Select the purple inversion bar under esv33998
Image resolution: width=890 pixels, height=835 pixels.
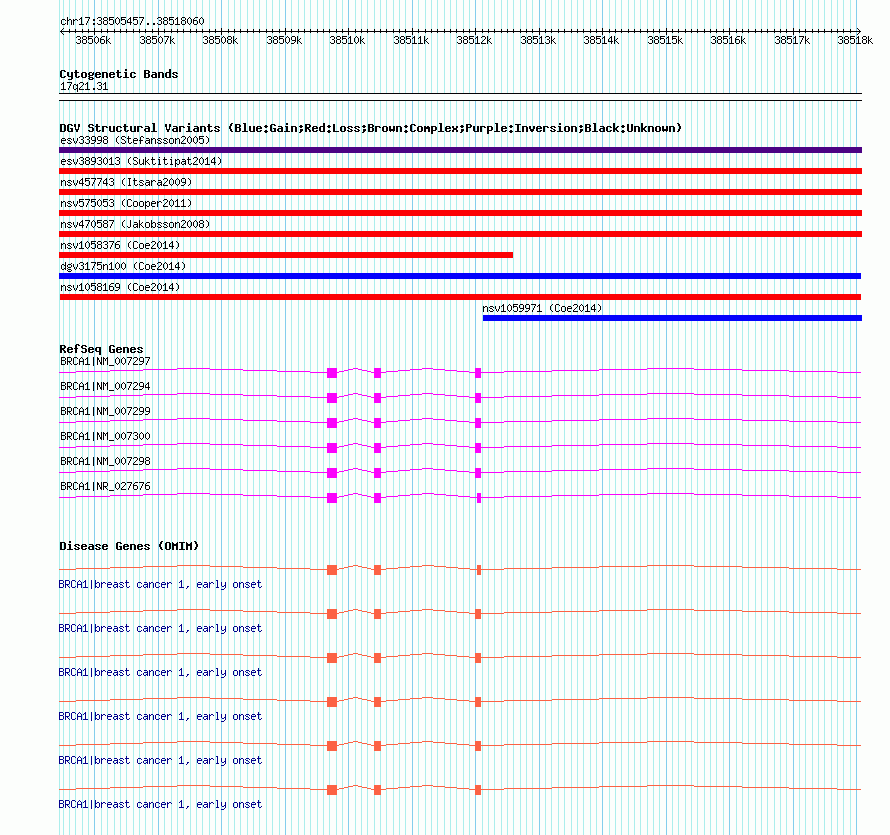point(460,150)
